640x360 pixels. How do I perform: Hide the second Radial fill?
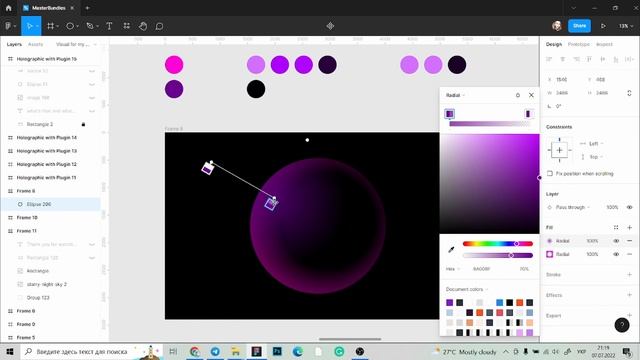pos(616,254)
